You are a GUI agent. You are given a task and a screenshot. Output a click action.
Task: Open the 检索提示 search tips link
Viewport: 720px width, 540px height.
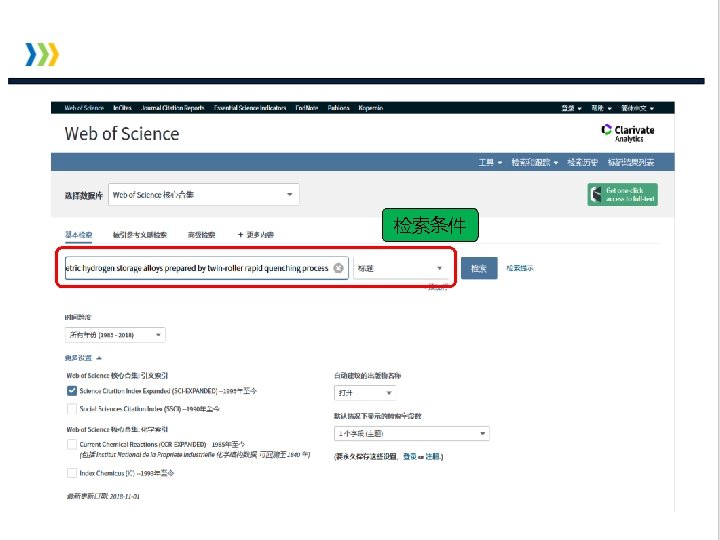(520, 268)
